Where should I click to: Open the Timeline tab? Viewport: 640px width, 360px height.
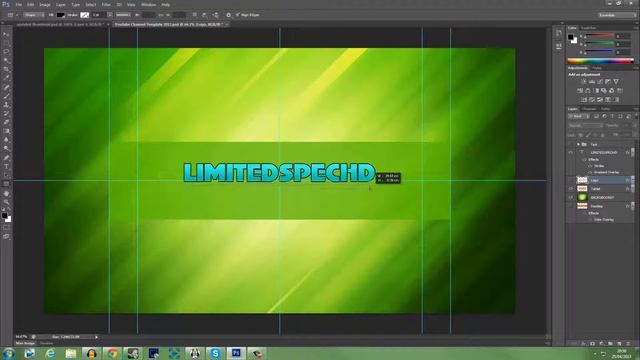tap(47, 343)
